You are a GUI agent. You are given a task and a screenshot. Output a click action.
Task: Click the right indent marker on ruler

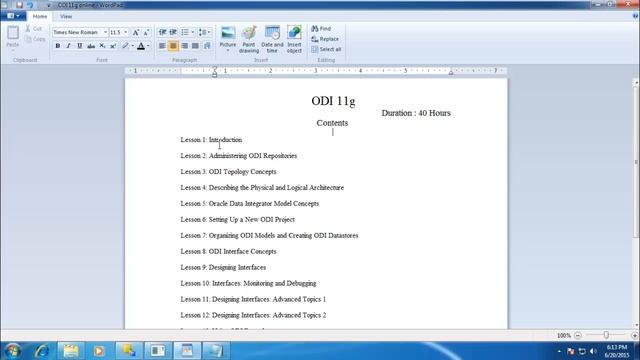tap(451, 72)
